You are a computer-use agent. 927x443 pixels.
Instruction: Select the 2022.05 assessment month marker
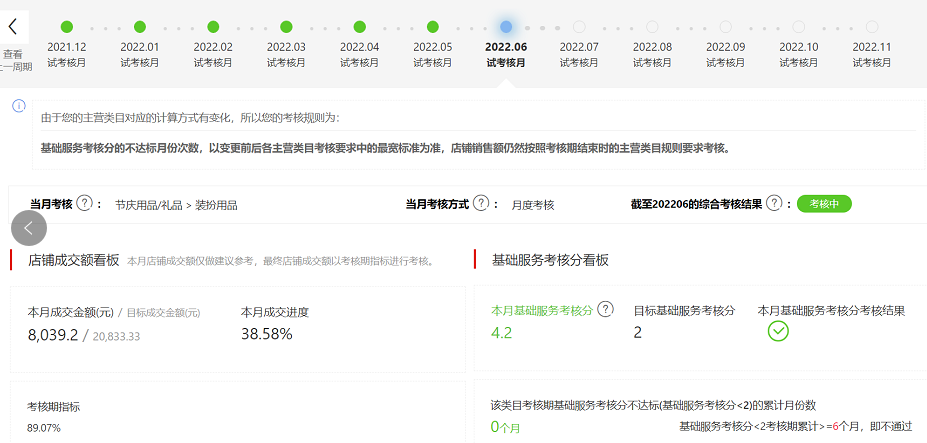[433, 27]
